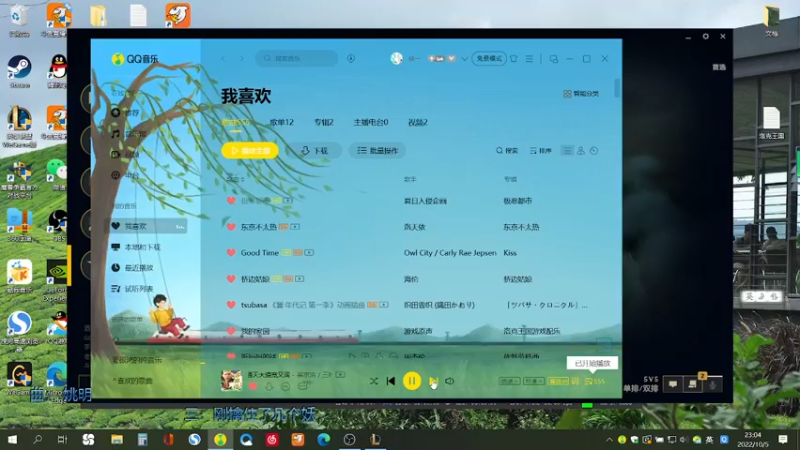Click the QQ音乐 search box
The image size is (800, 450).
(297, 59)
